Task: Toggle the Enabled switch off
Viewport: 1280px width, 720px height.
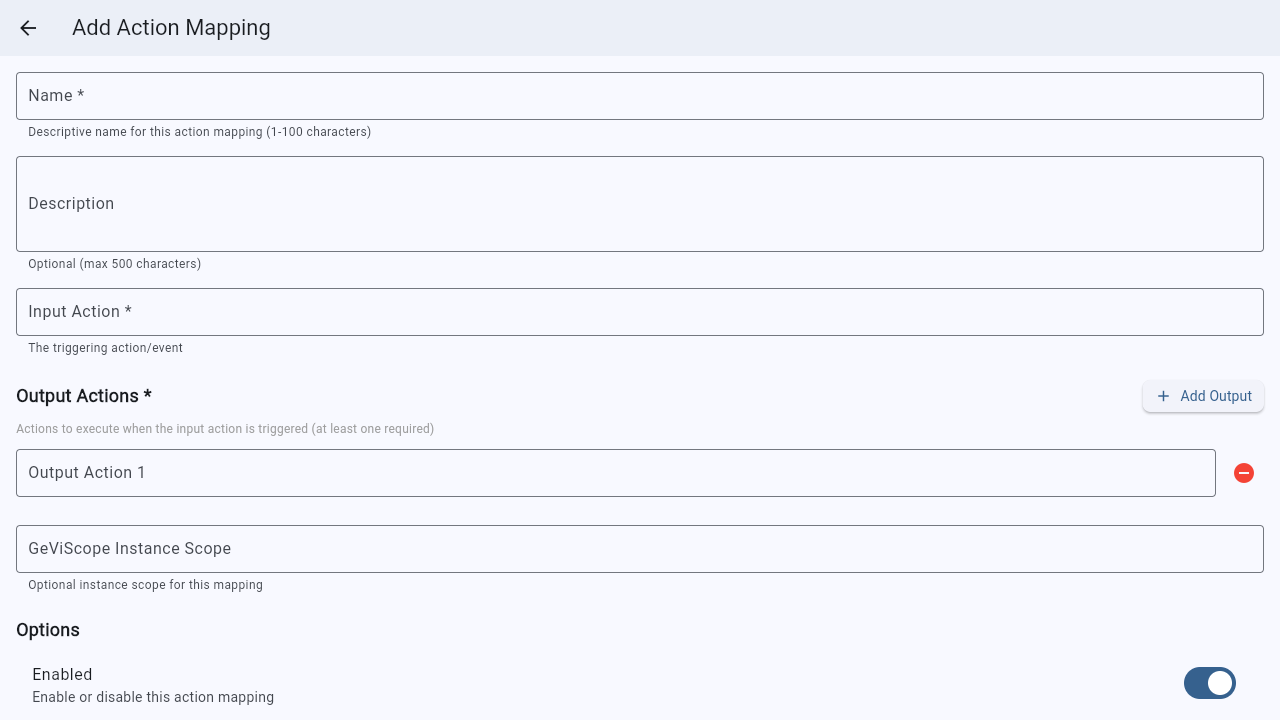Action: pyautogui.click(x=1209, y=683)
